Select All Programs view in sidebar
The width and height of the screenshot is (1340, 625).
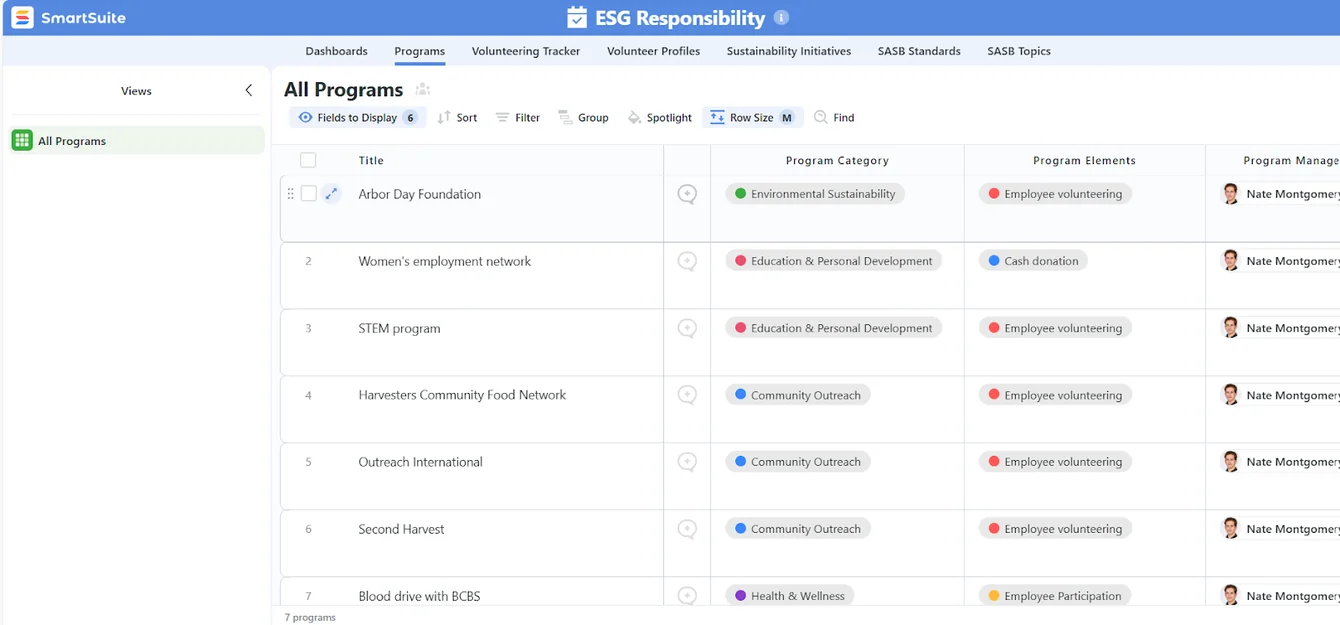click(x=137, y=141)
